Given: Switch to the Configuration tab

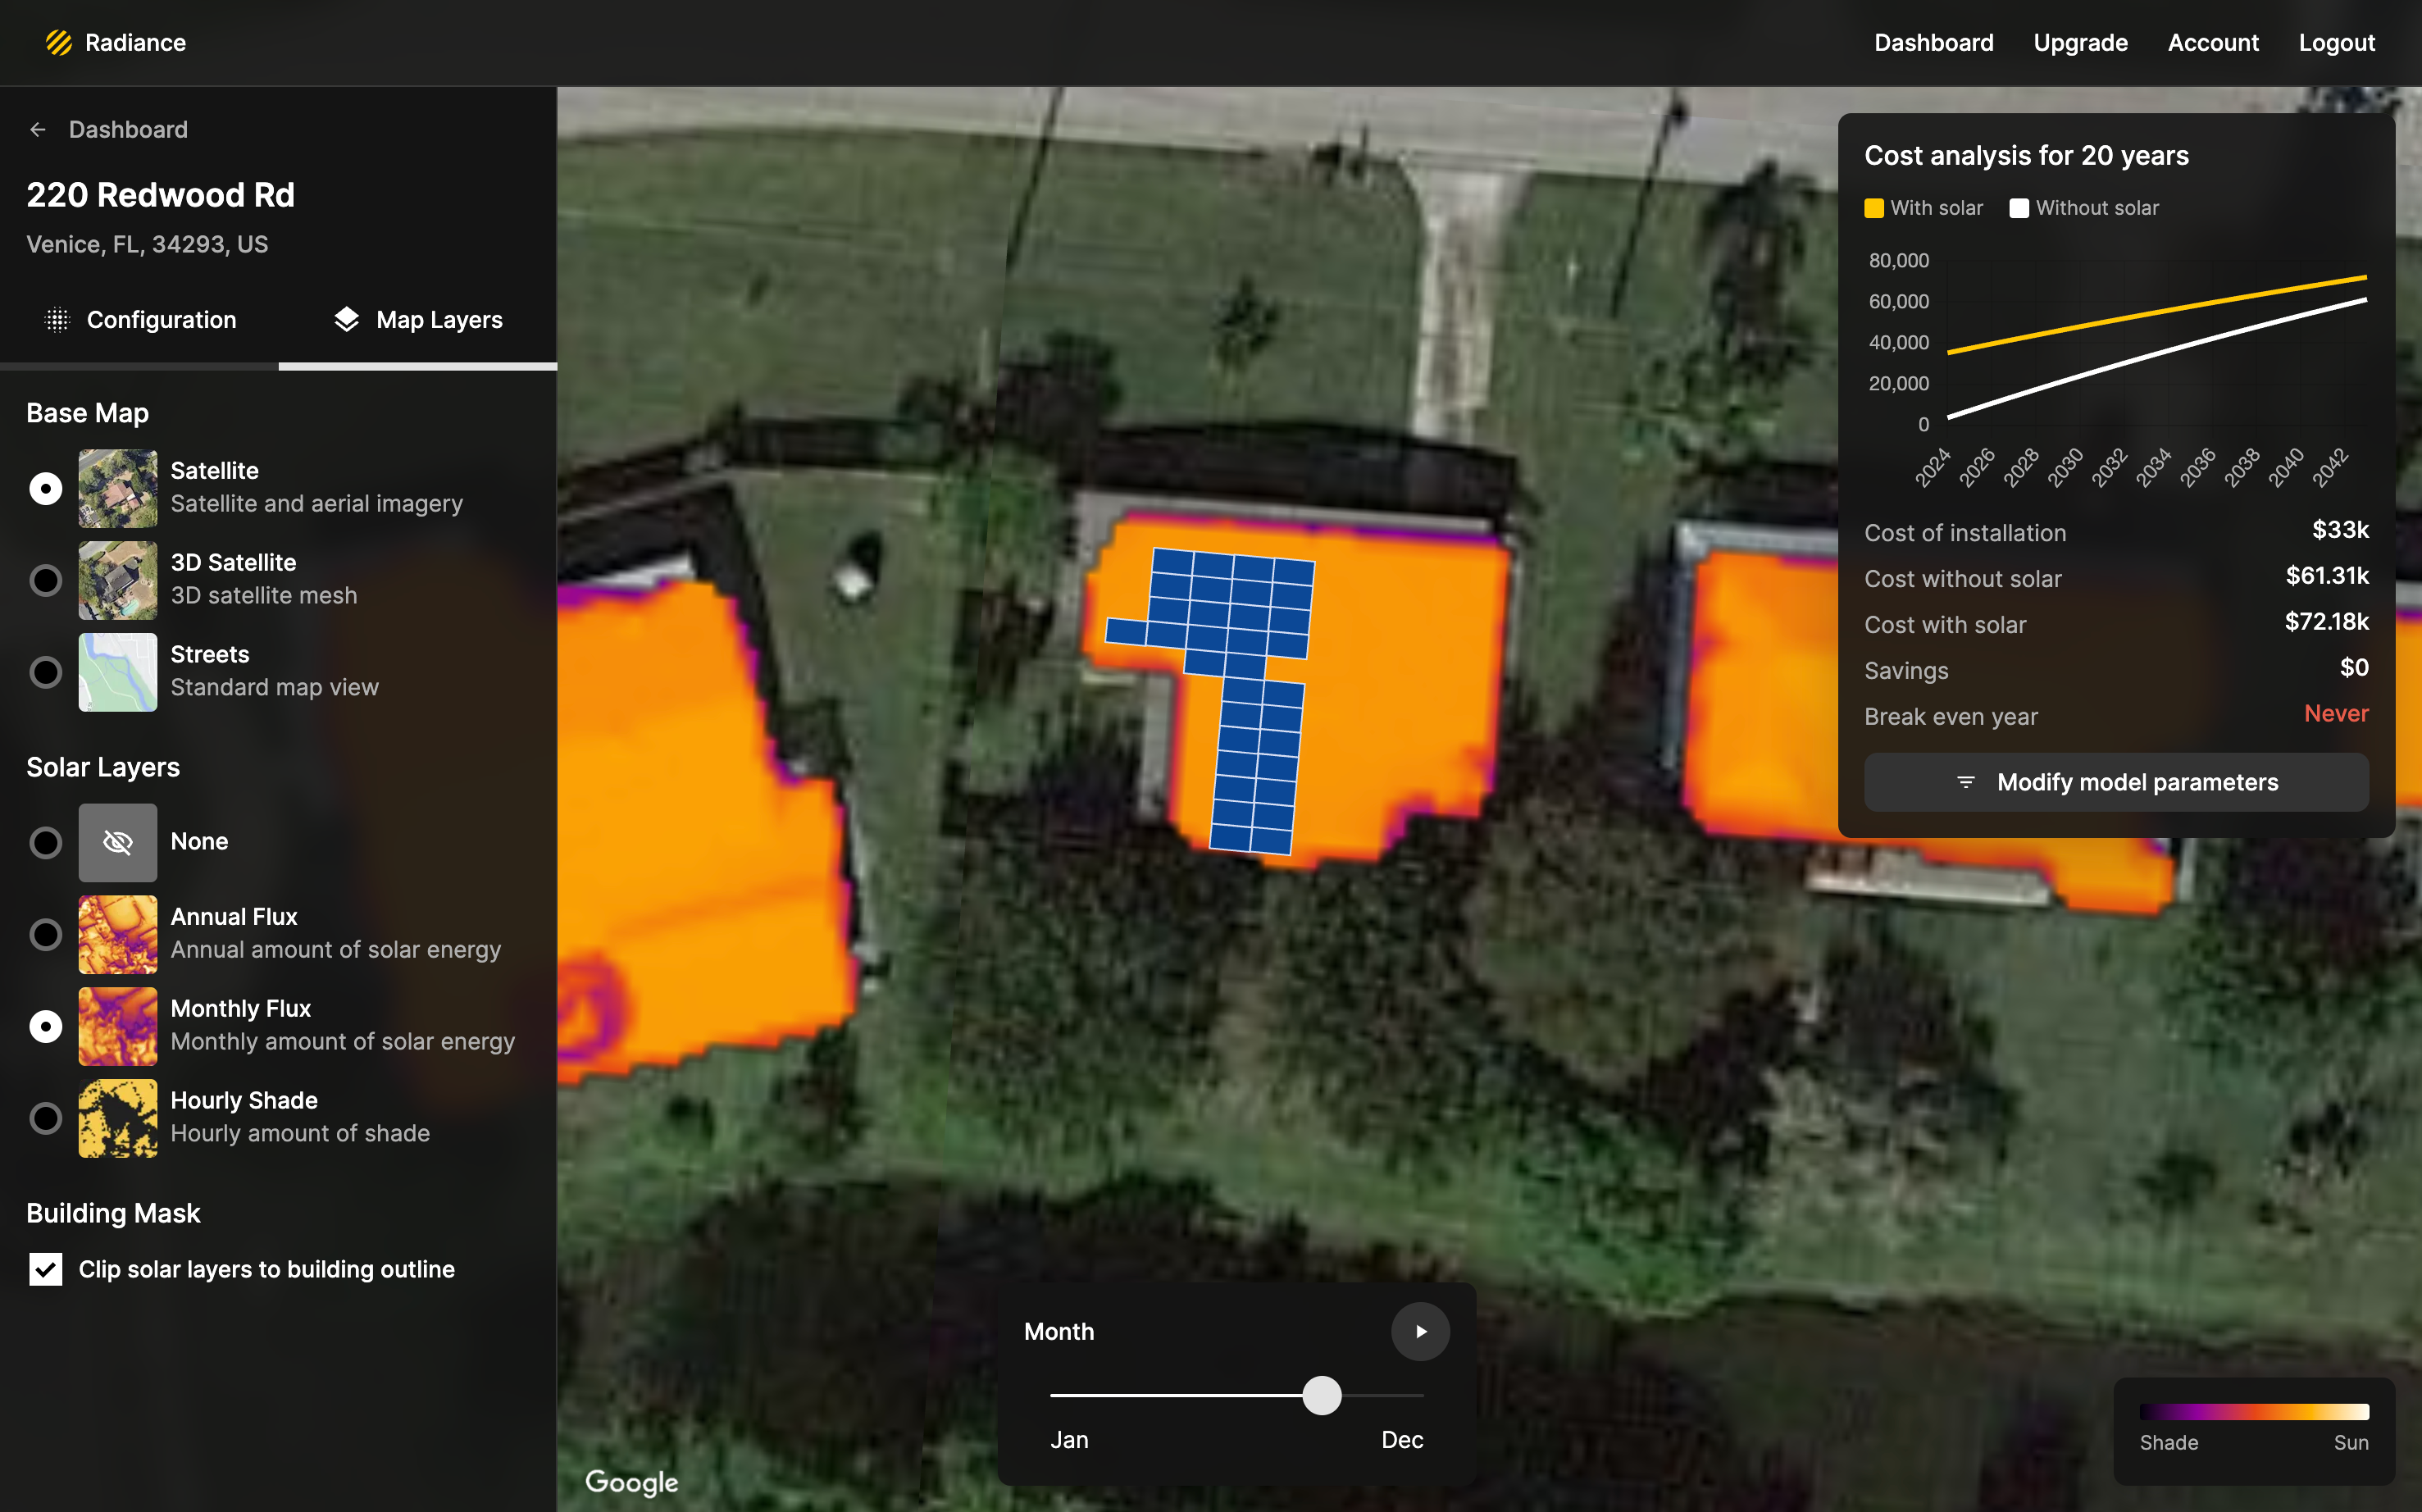Looking at the screenshot, I should 141,320.
